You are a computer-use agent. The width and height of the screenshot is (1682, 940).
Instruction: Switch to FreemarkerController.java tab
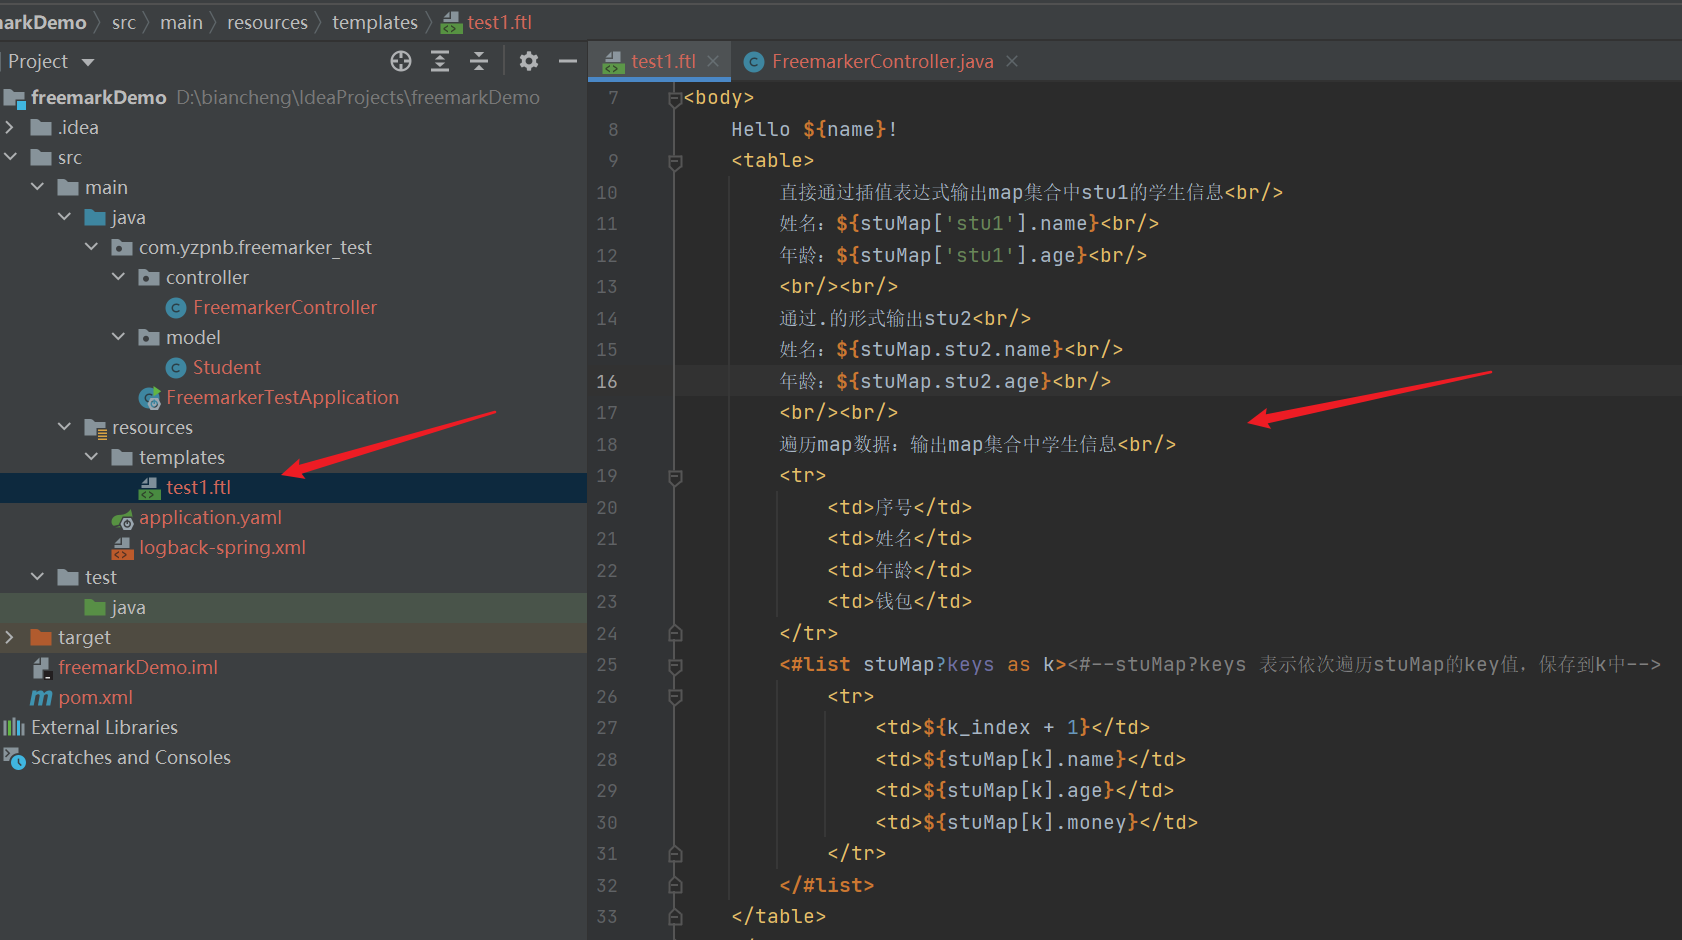pos(883,61)
